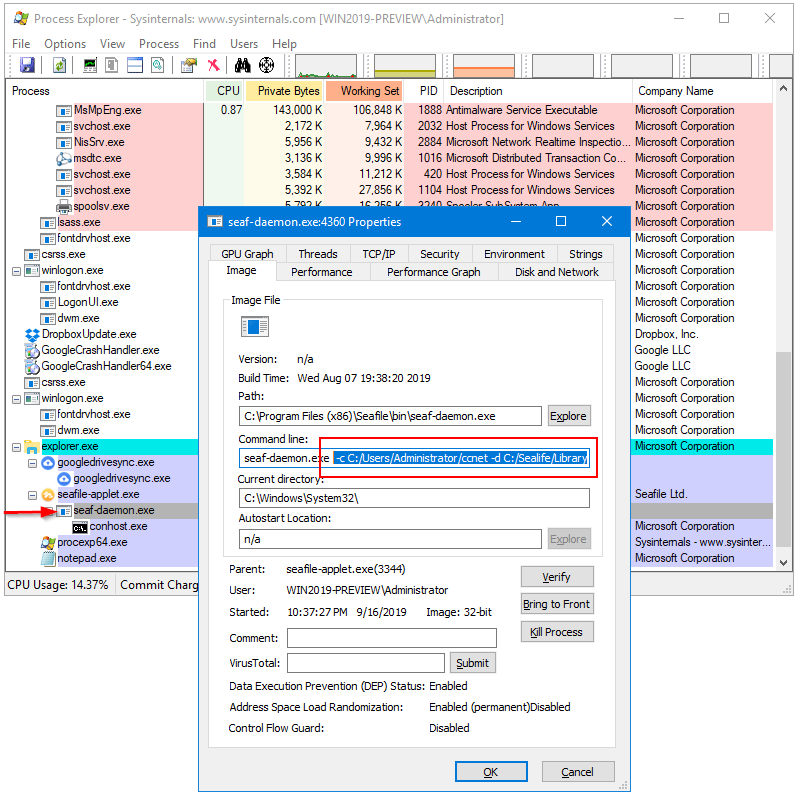Image resolution: width=796 pixels, height=794 pixels.
Task: Switch to the GPU Graph tab
Action: pyautogui.click(x=247, y=254)
